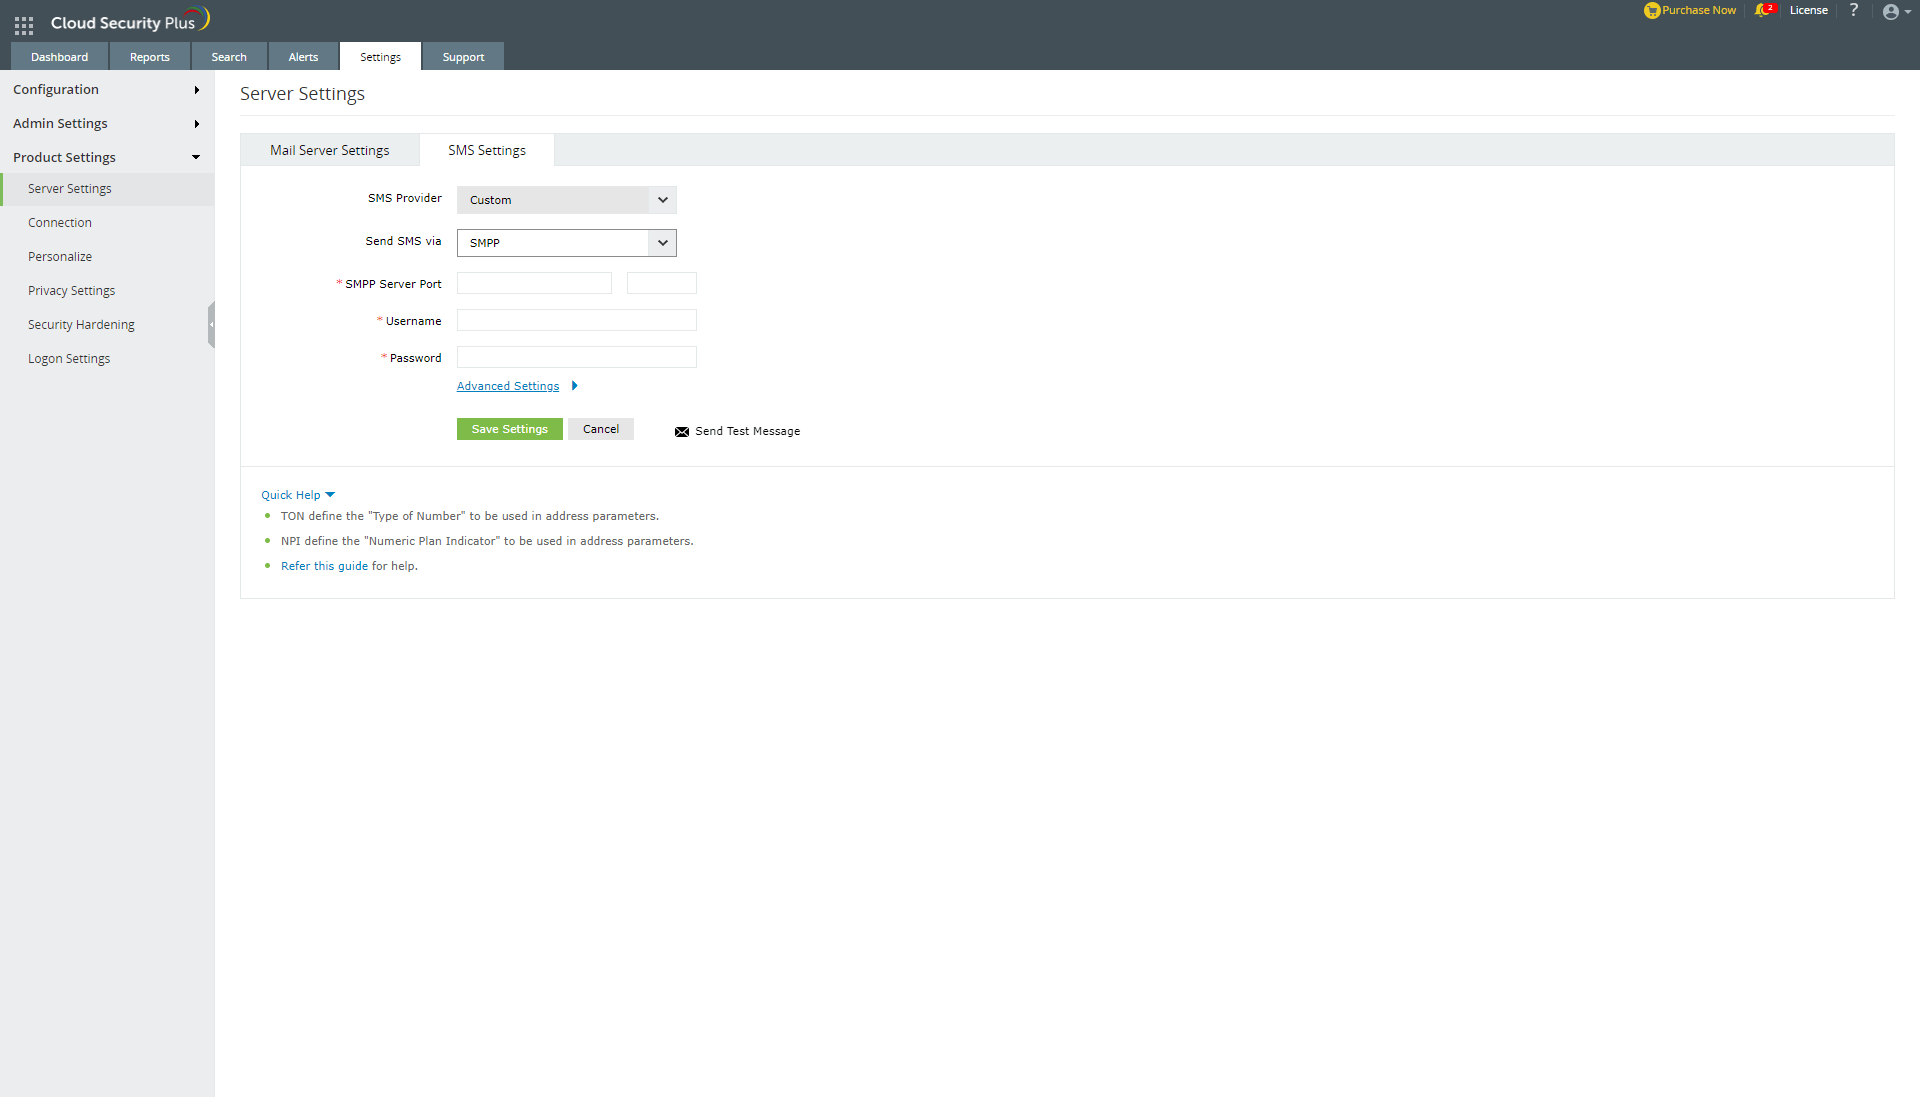The height and width of the screenshot is (1097, 1920).
Task: Open the Reports navigation tab
Action: (149, 56)
